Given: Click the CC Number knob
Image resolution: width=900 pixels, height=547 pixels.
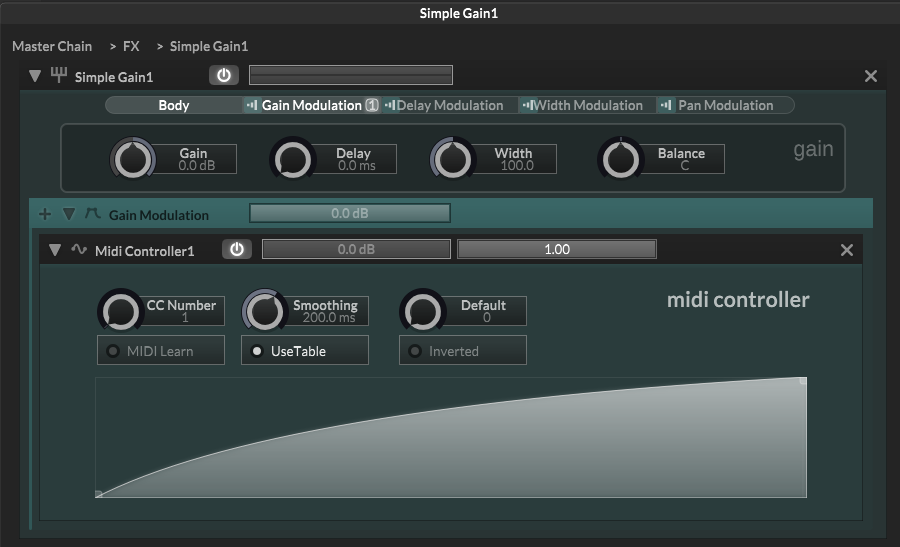Looking at the screenshot, I should (x=119, y=311).
